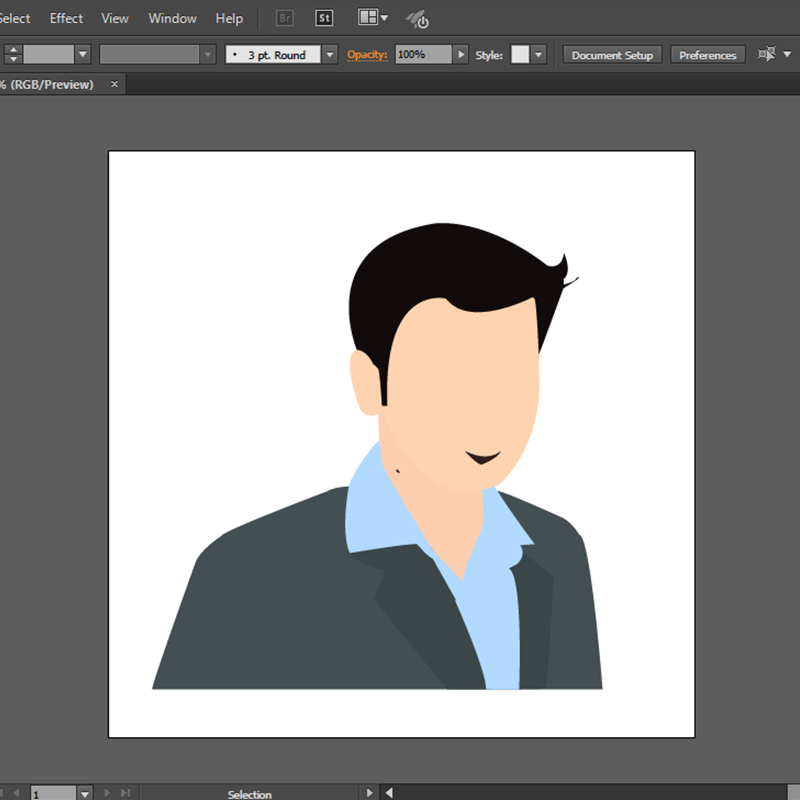The width and height of the screenshot is (800, 800).
Task: Click the Adobe Stock St icon
Action: [324, 18]
